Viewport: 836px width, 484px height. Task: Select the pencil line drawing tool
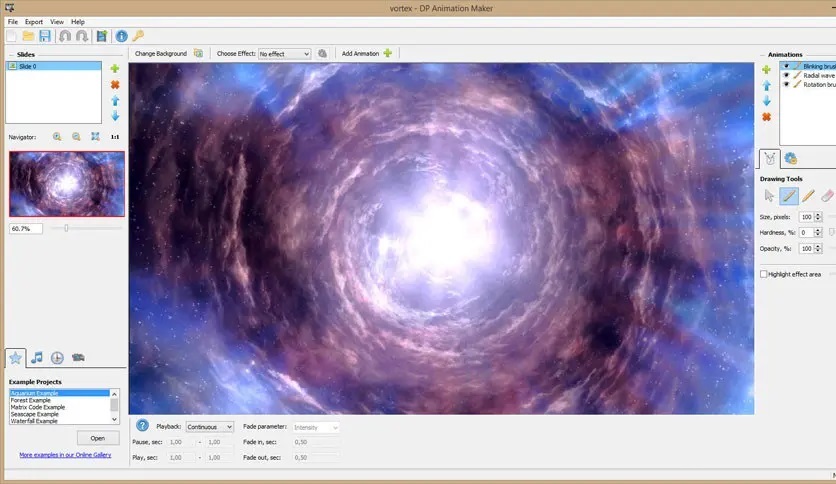808,196
